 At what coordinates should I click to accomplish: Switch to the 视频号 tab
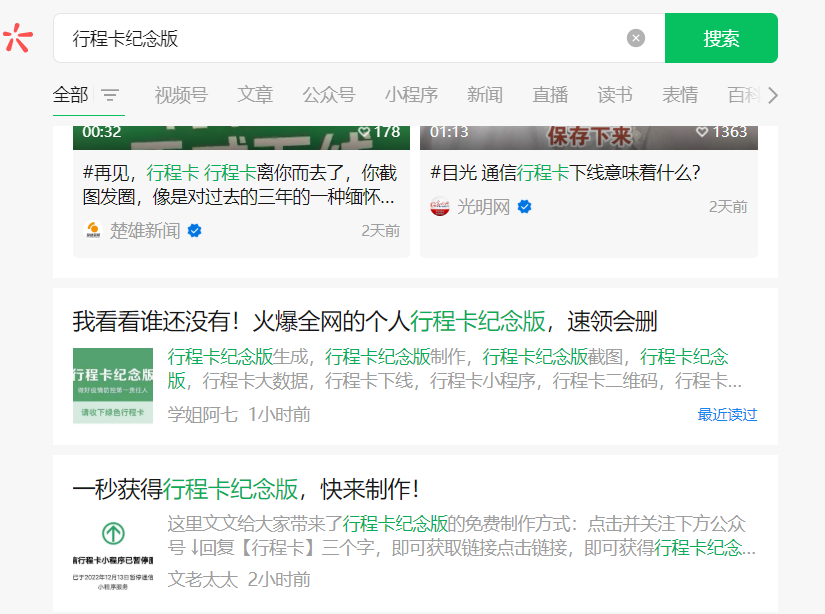pos(179,95)
